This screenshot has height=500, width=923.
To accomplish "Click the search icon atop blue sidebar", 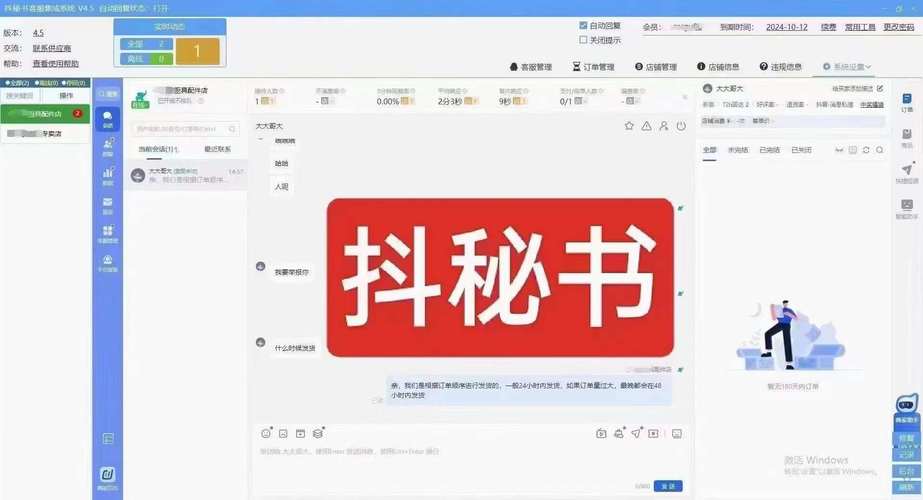I will [108, 94].
